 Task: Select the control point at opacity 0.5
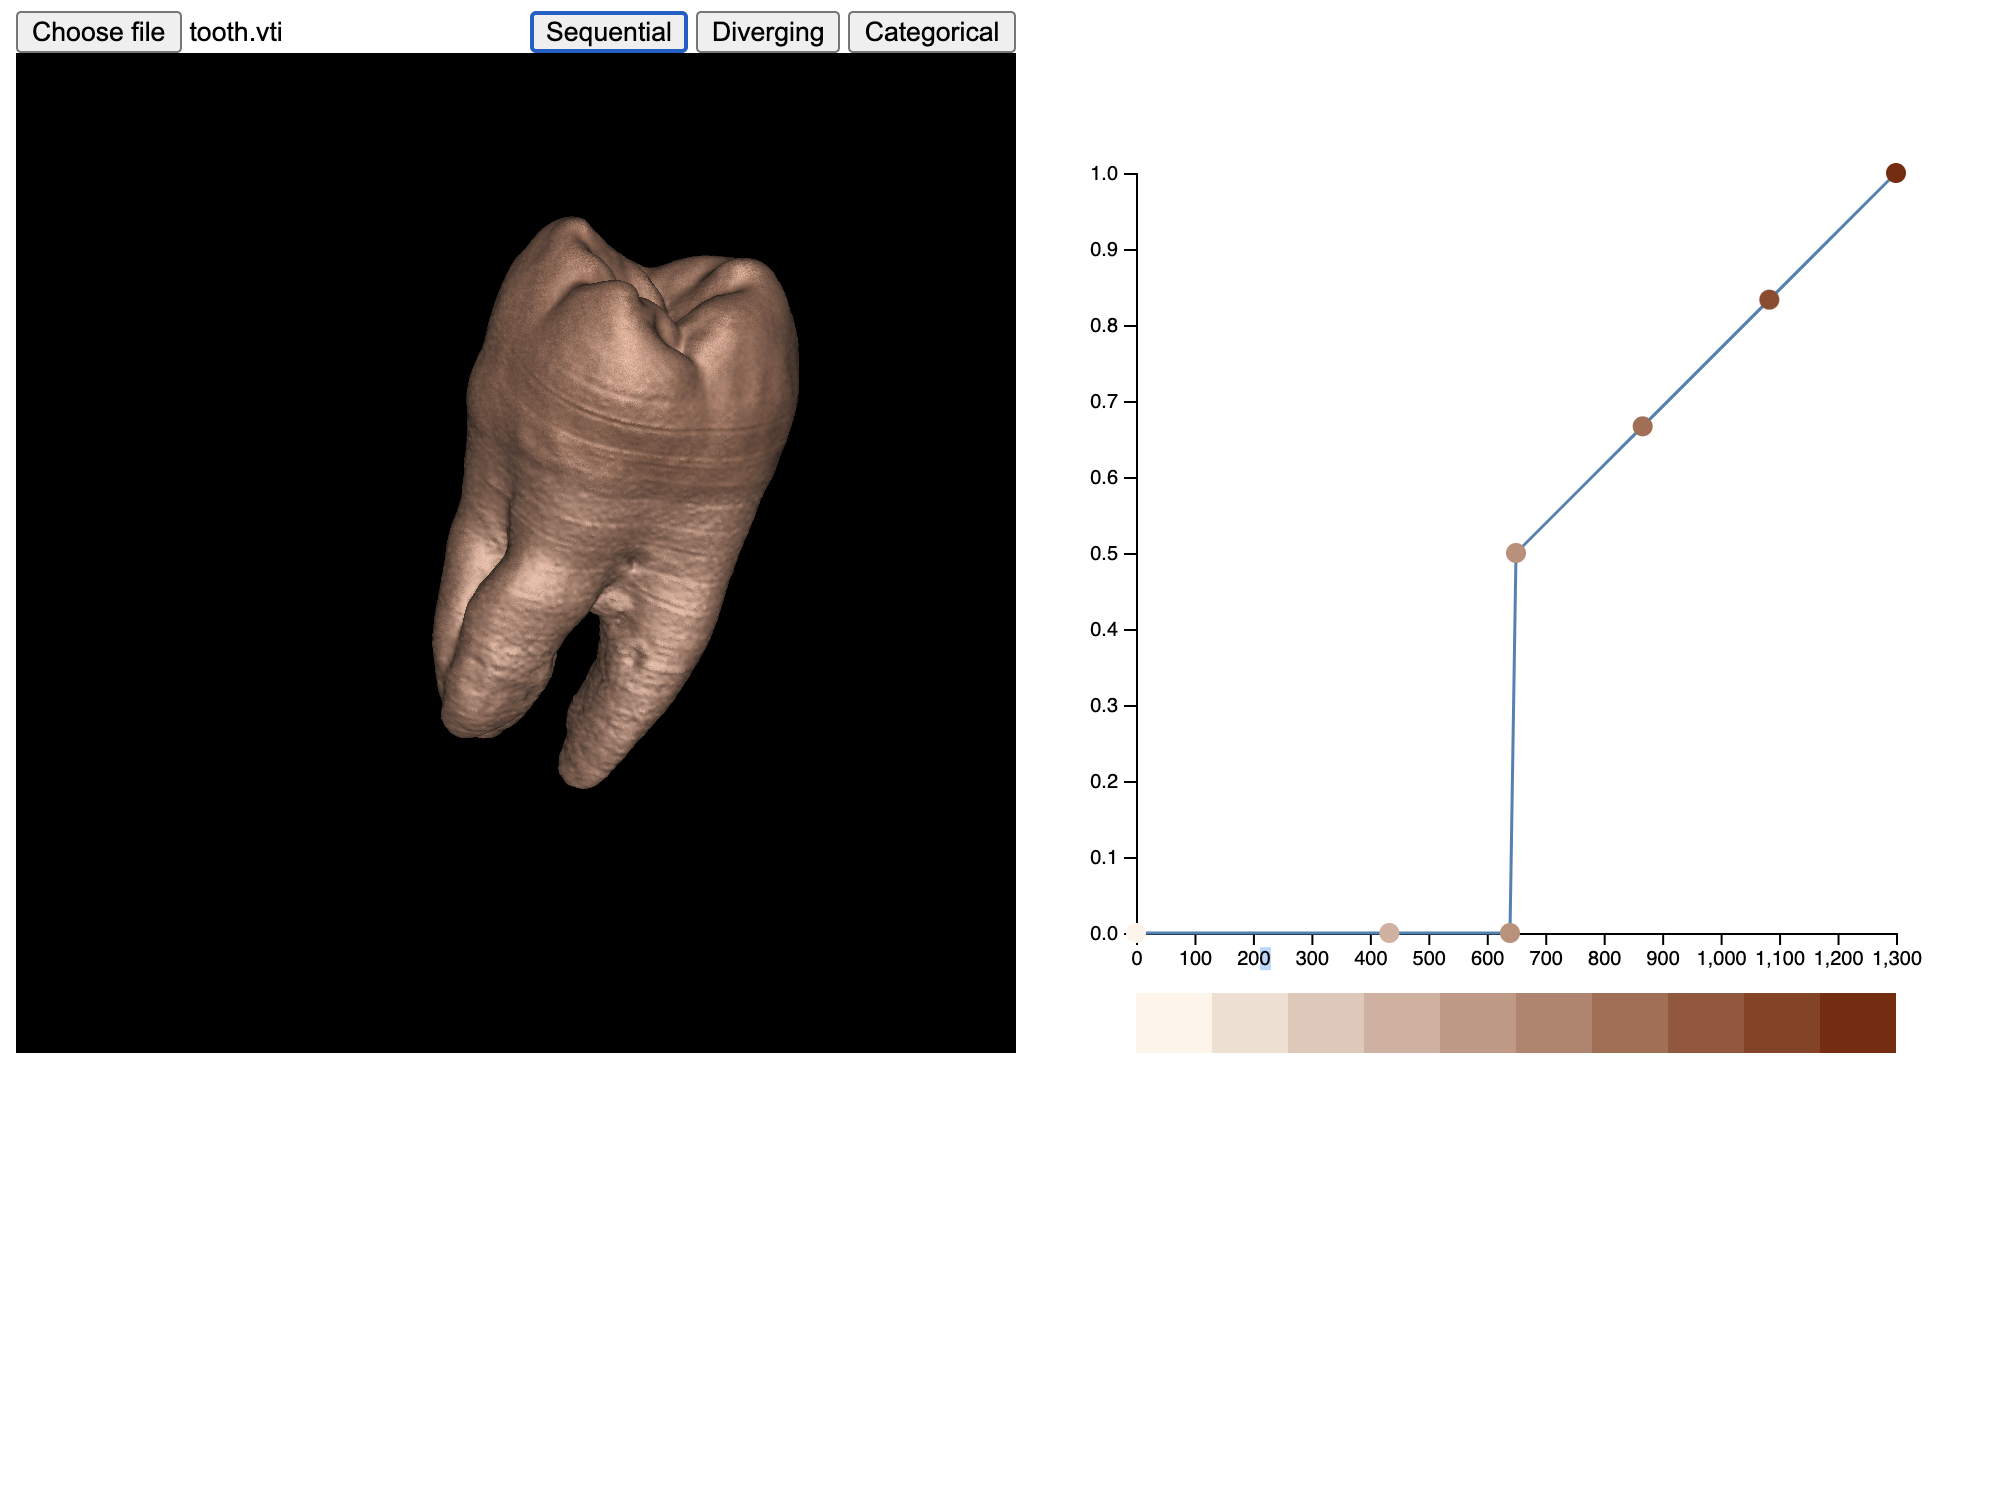(1516, 553)
